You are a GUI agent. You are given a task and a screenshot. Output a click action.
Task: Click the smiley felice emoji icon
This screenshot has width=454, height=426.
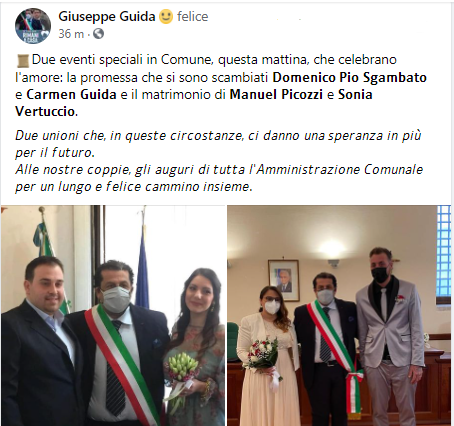166,16
